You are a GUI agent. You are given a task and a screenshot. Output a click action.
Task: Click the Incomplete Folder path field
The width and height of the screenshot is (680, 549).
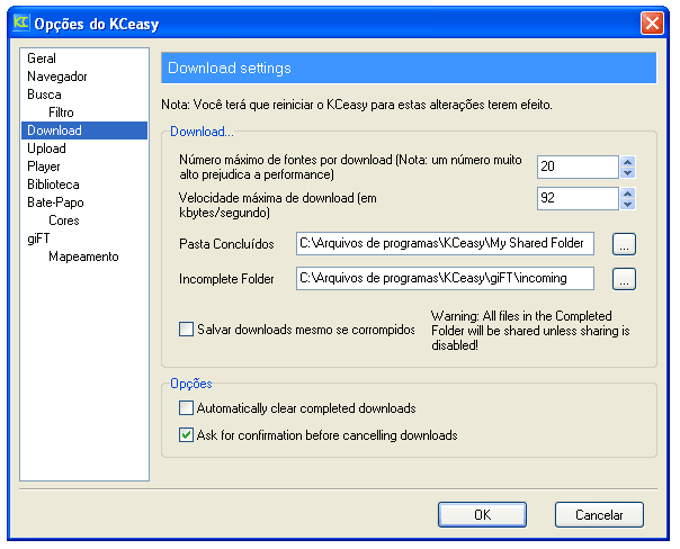445,278
